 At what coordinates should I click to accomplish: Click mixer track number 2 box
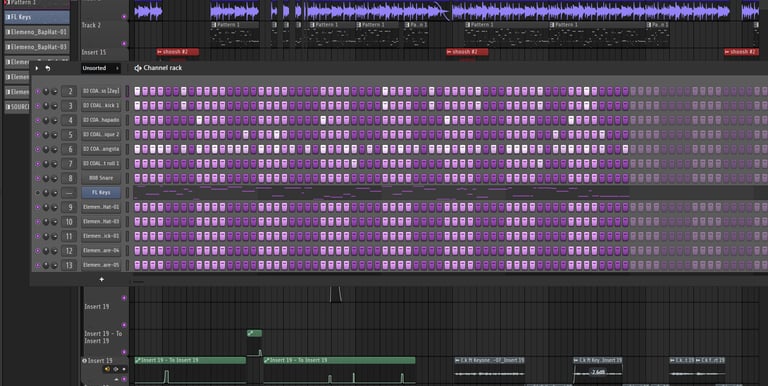(x=69, y=91)
